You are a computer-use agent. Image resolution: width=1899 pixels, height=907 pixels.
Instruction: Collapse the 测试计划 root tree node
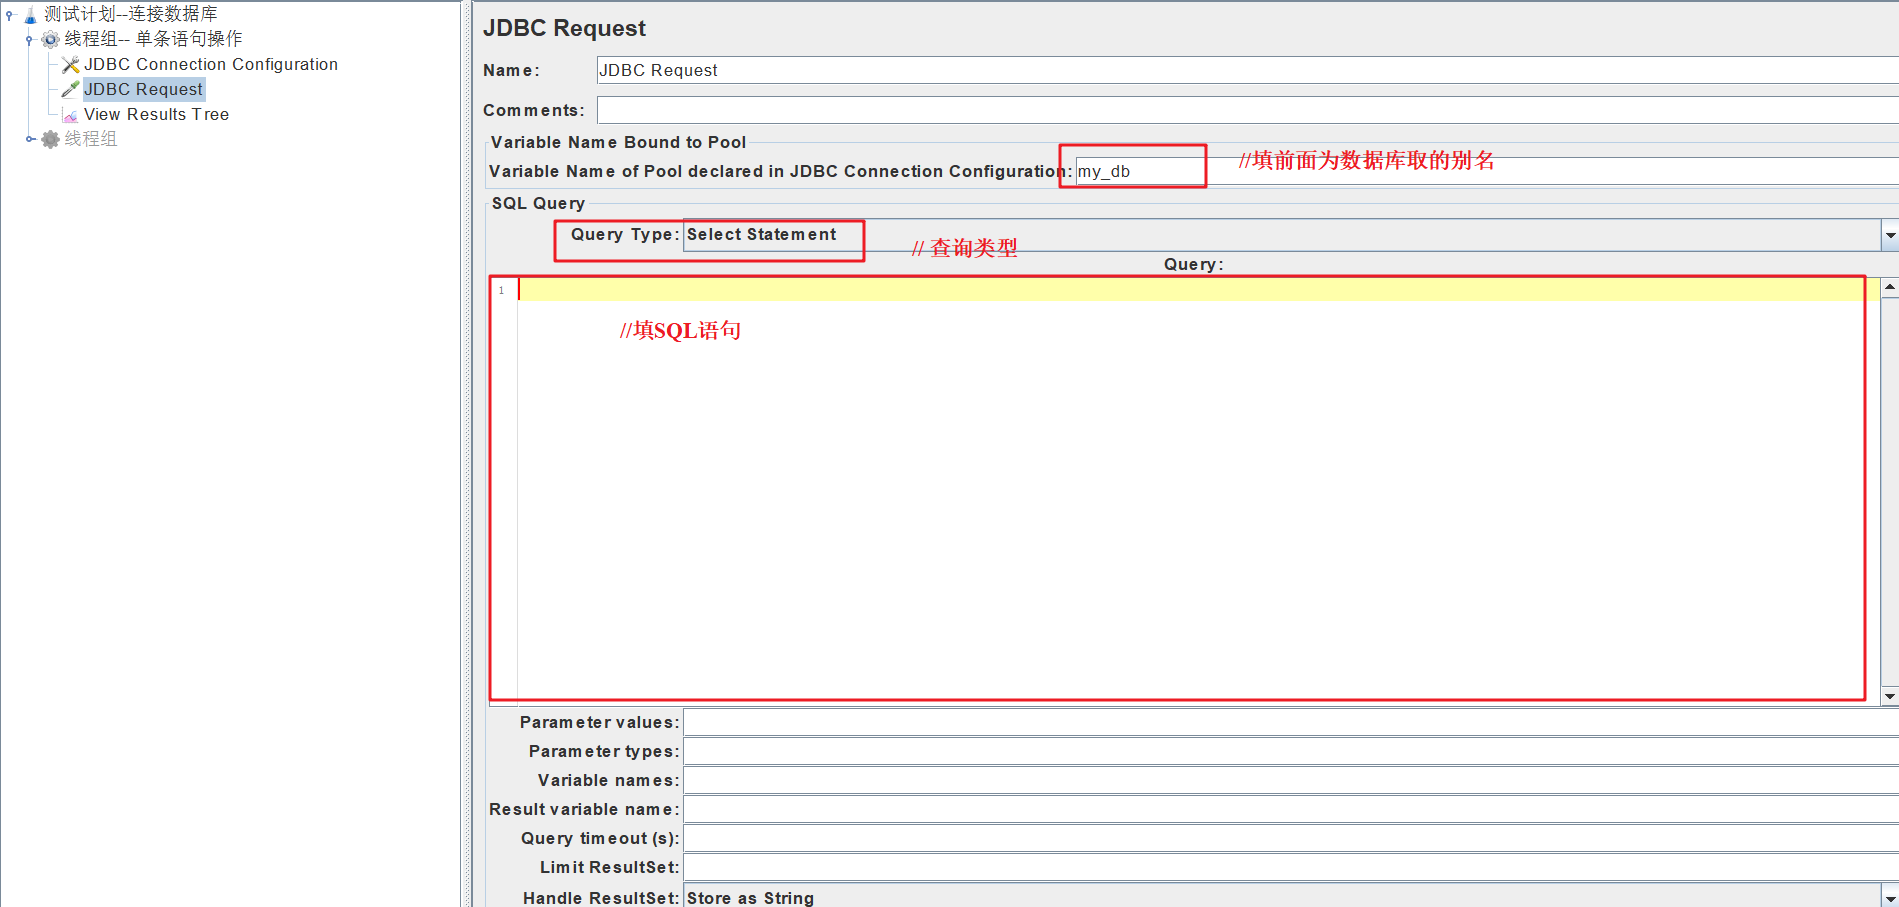[x=10, y=15]
